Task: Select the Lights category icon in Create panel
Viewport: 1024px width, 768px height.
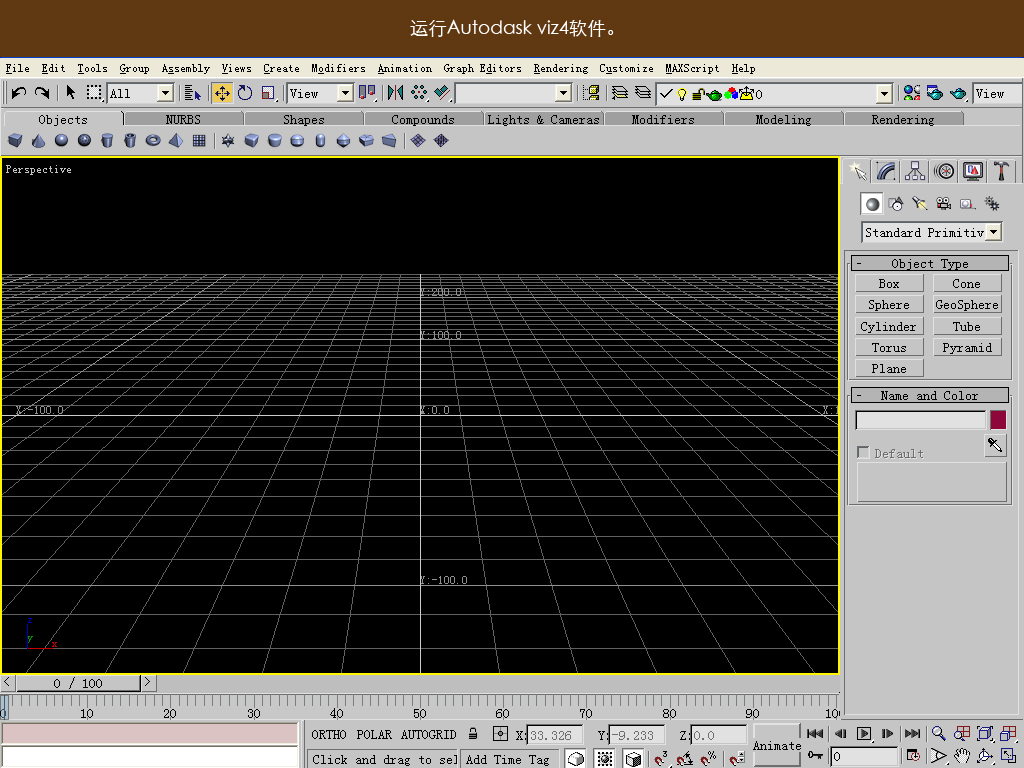Action: pos(920,204)
